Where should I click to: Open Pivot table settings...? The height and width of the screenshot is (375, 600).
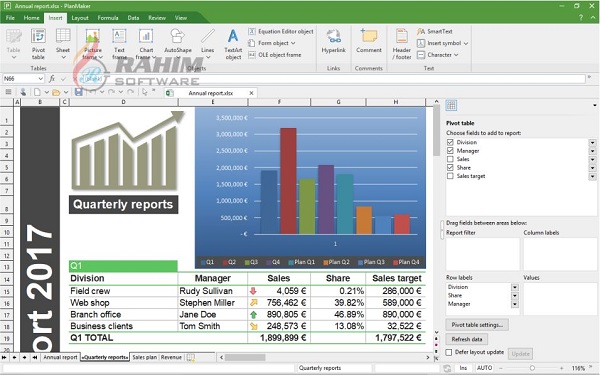[x=477, y=325]
